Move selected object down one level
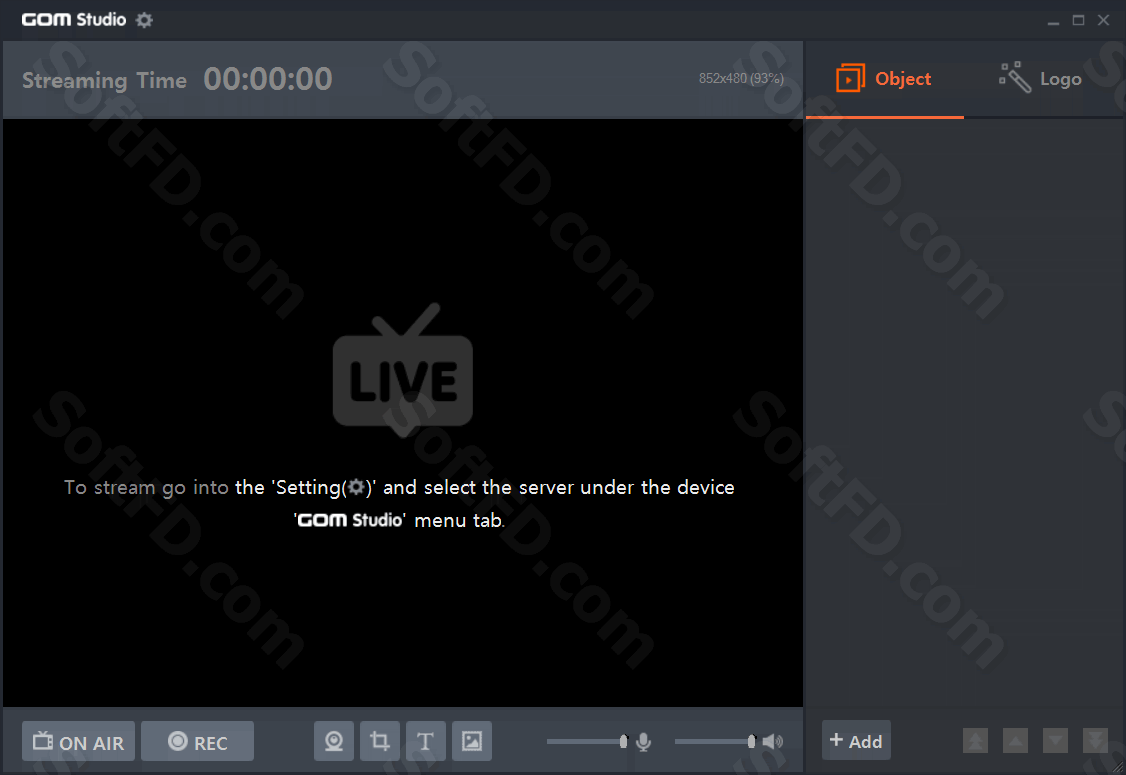The height and width of the screenshot is (775, 1126). 1056,741
